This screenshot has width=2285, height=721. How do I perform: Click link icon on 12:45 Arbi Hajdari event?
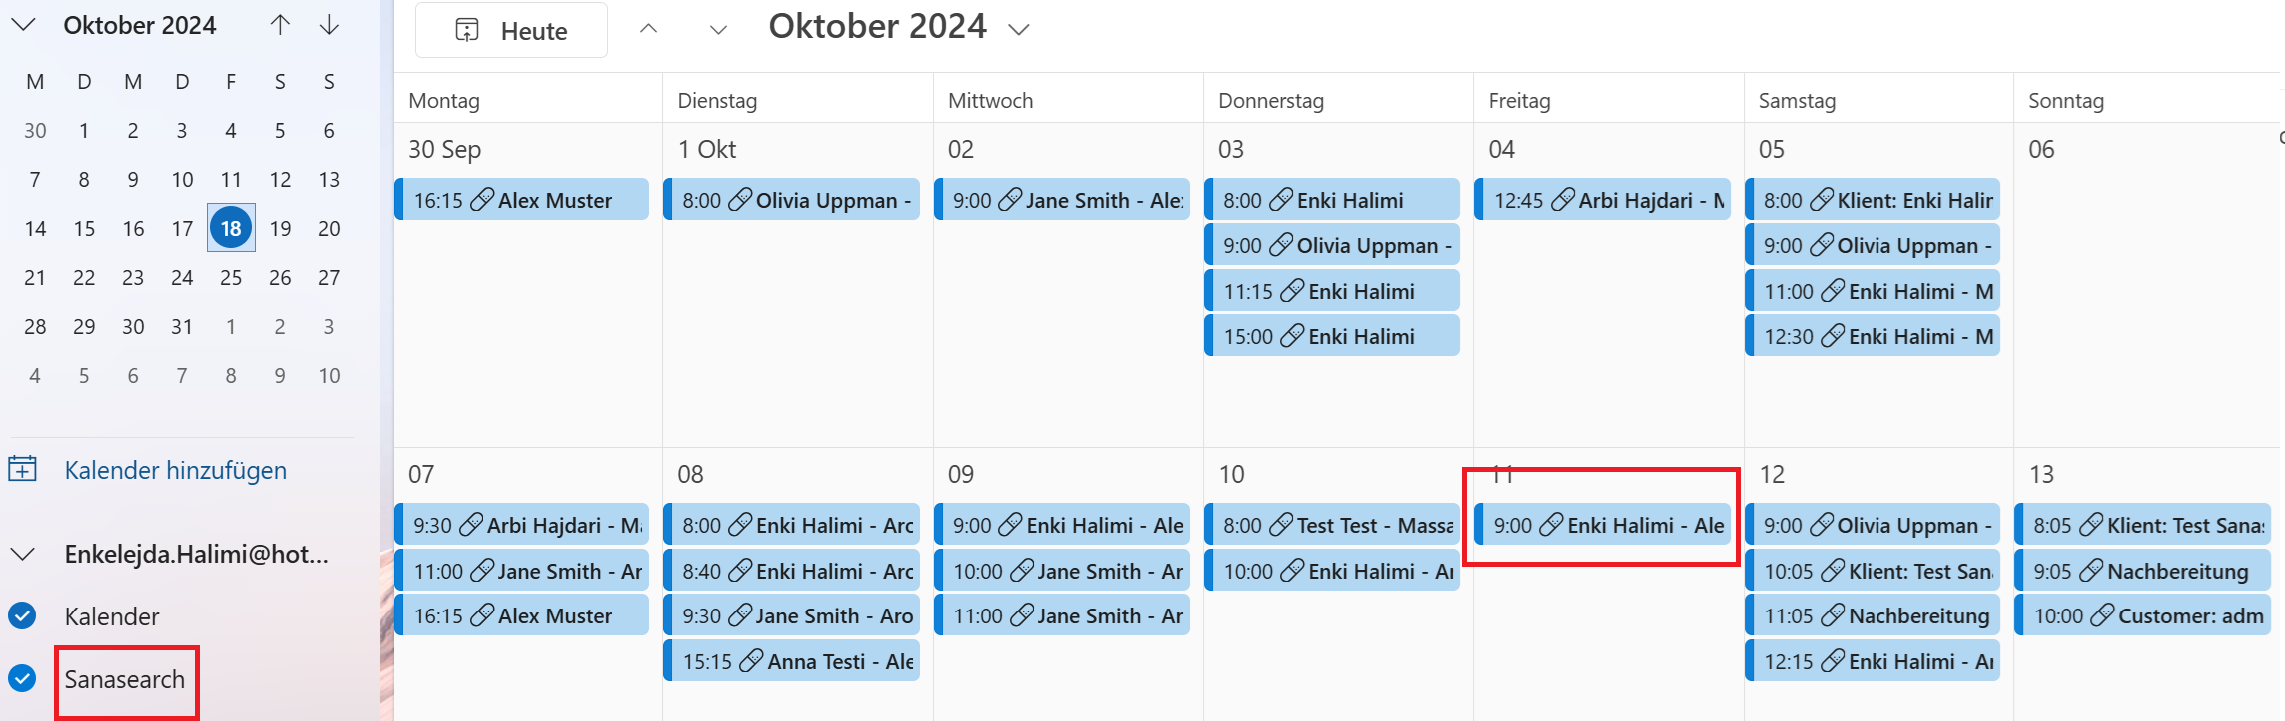click(1562, 200)
